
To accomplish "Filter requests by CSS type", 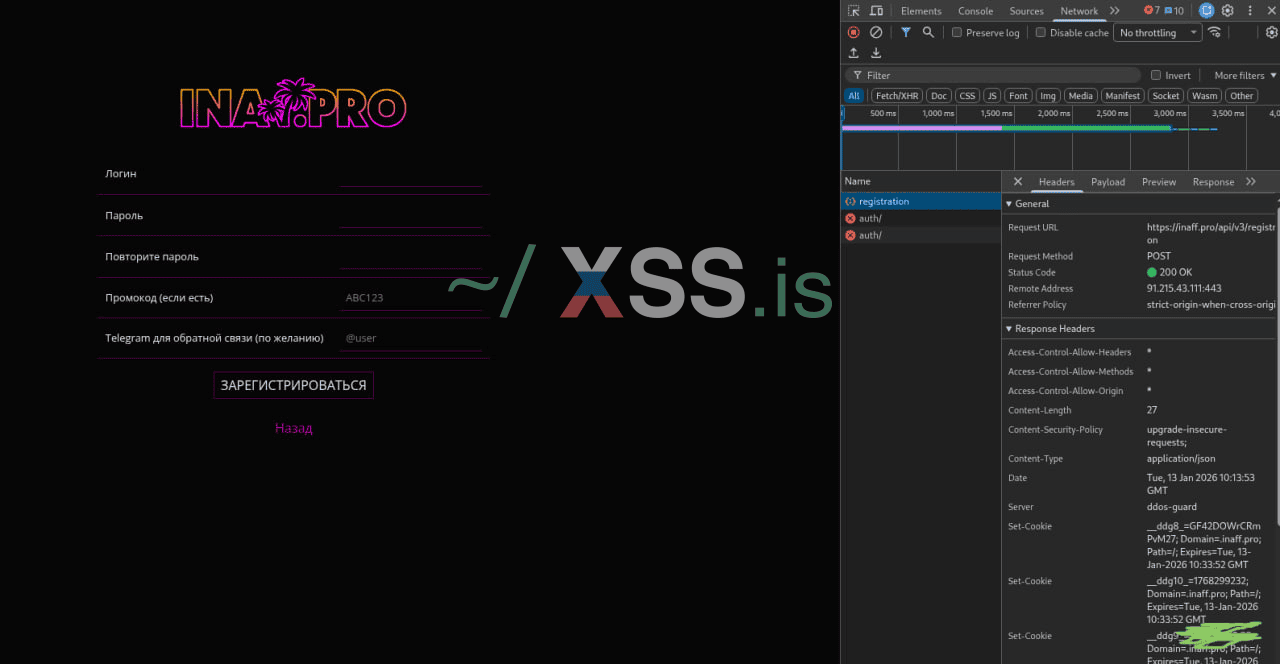I will click(967, 96).
